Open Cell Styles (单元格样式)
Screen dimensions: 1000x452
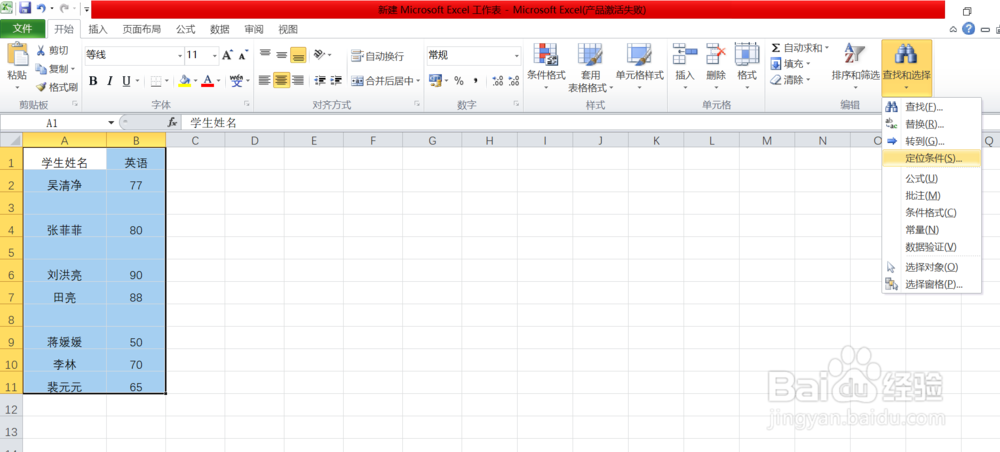click(639, 68)
